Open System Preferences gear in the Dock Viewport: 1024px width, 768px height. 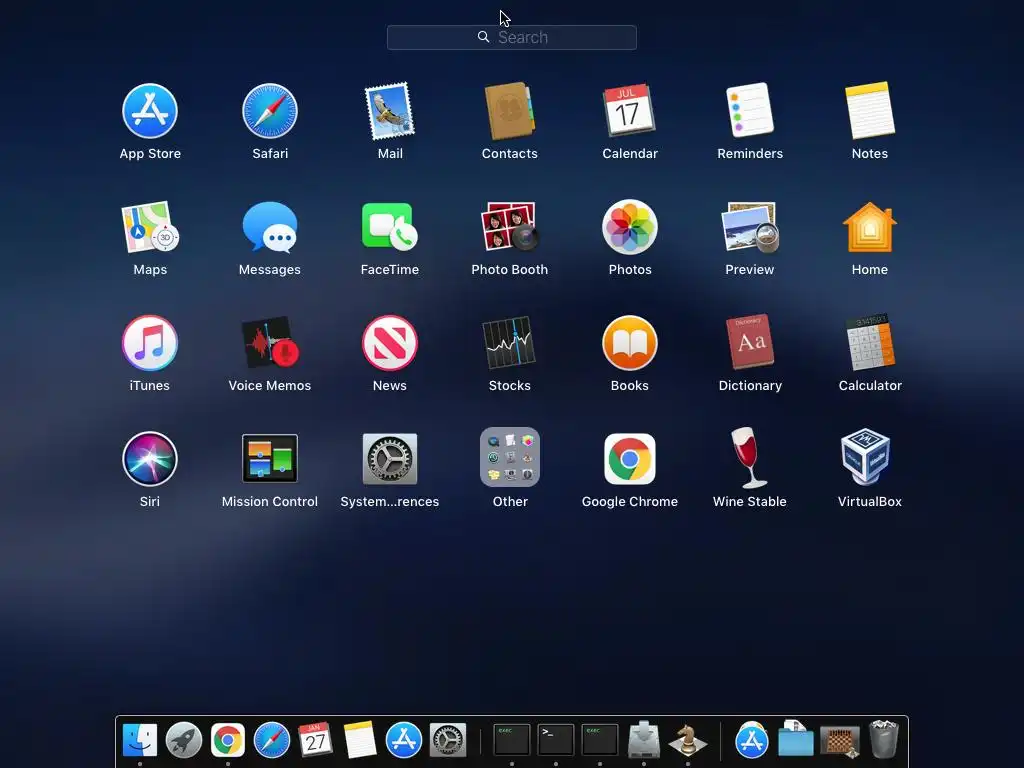(448, 740)
